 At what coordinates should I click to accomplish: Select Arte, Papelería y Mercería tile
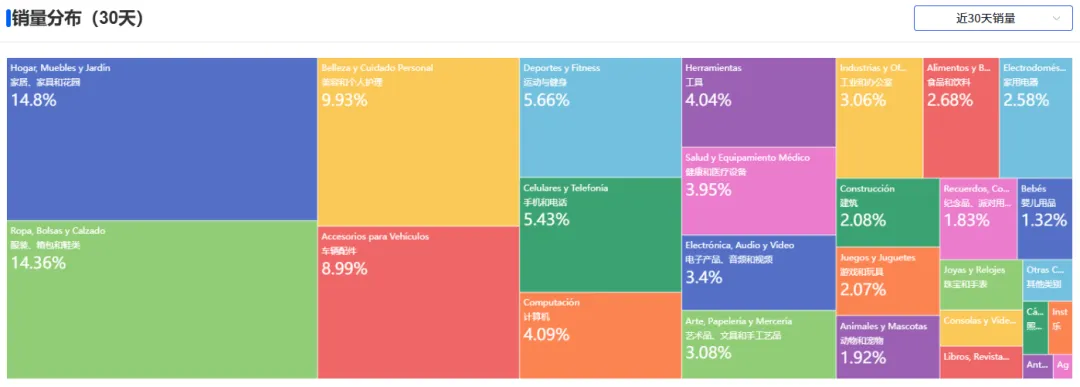(x=758, y=344)
